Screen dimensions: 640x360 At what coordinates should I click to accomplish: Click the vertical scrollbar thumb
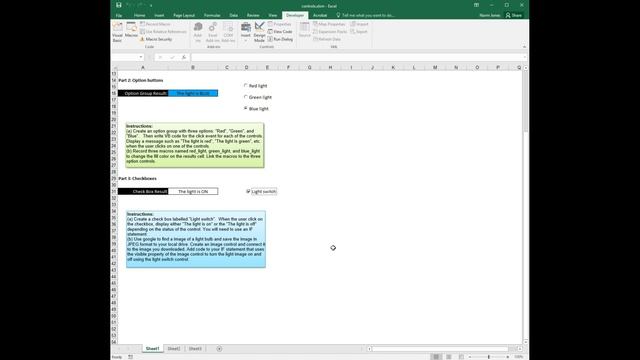[x=525, y=102]
